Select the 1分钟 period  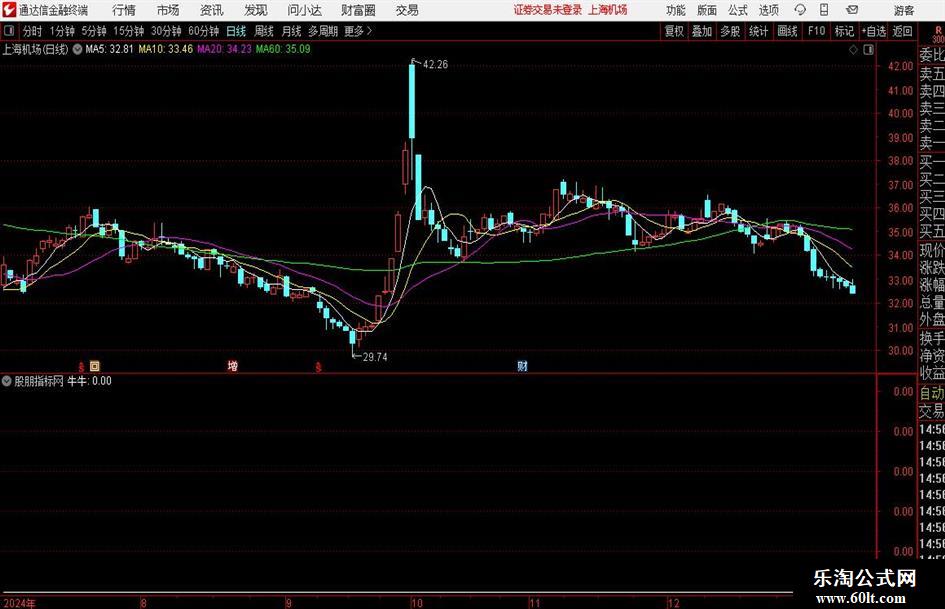point(62,31)
